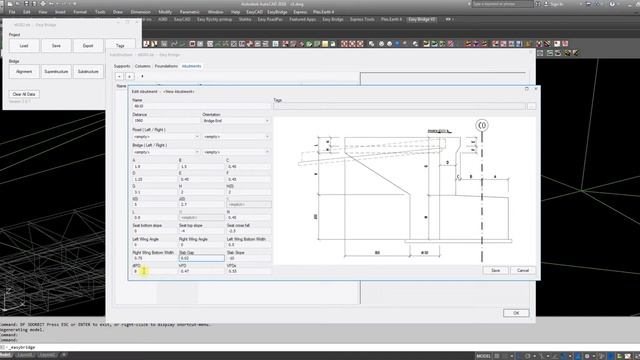This screenshot has width=640, height=360.
Task: Click the D dimension field
Action: pos(155,179)
